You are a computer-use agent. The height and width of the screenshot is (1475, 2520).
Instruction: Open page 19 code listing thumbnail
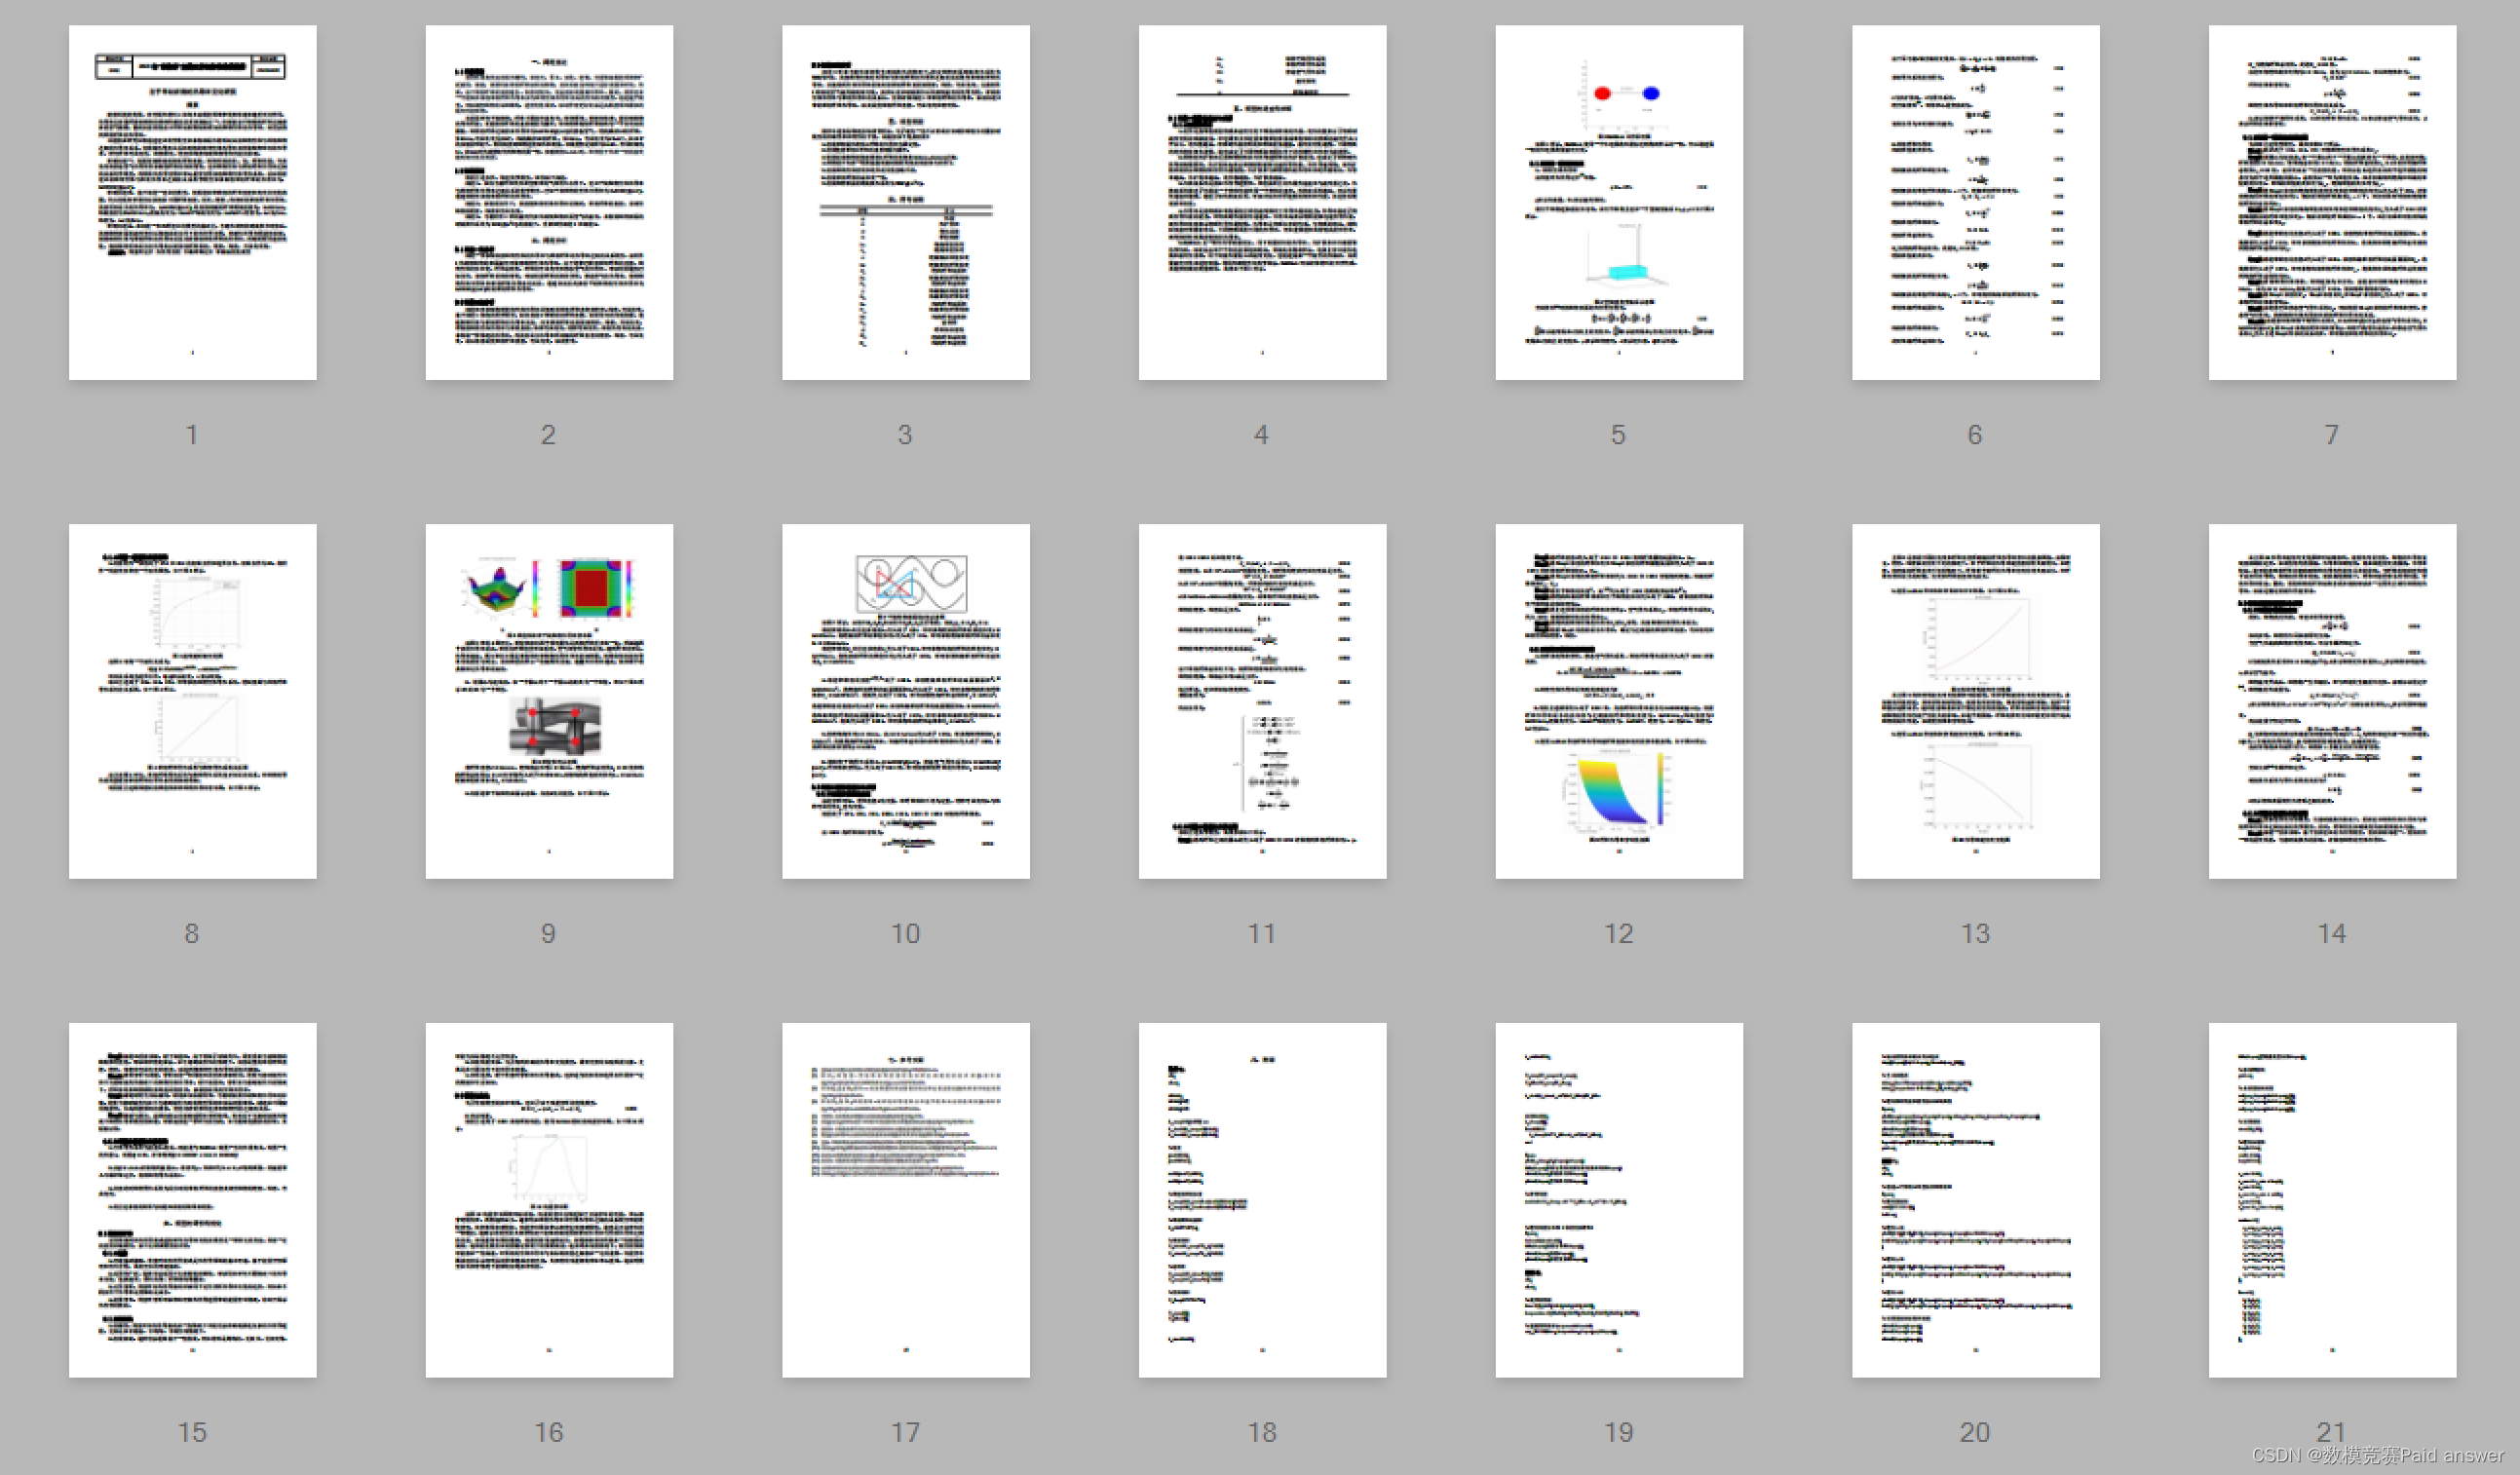1619,1200
